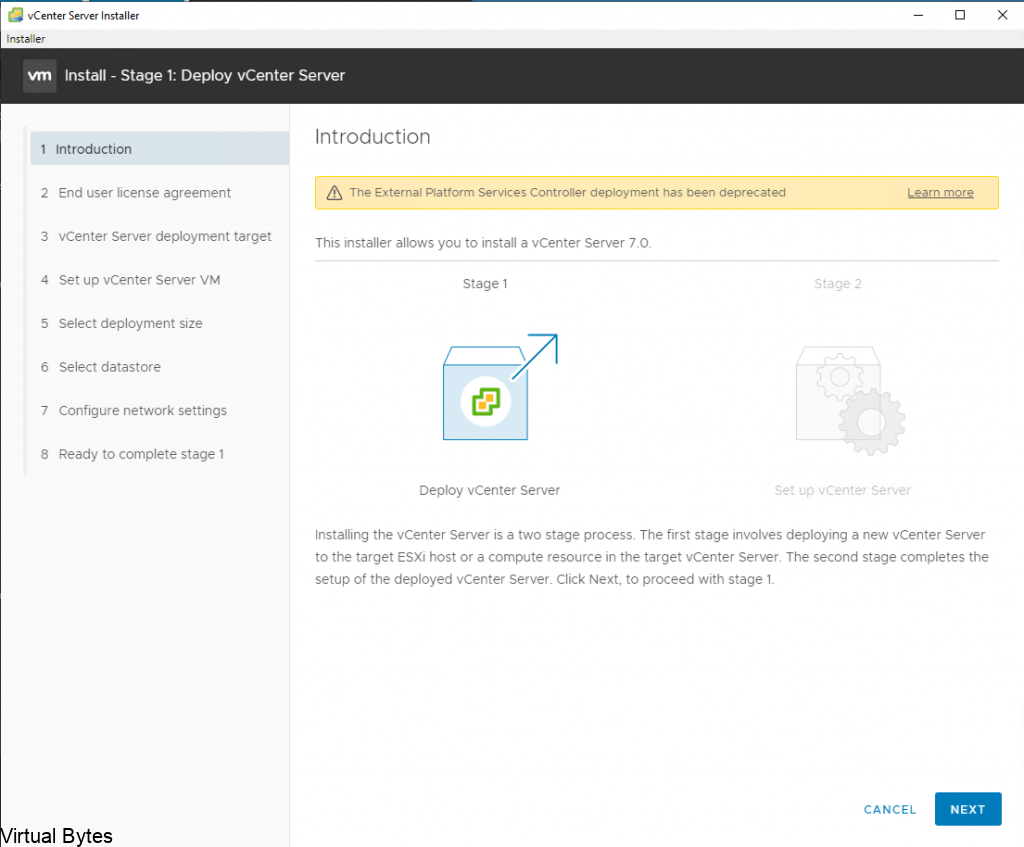Close the vCenter Server Installer window
The width and height of the screenshot is (1024, 847).
(1002, 15)
